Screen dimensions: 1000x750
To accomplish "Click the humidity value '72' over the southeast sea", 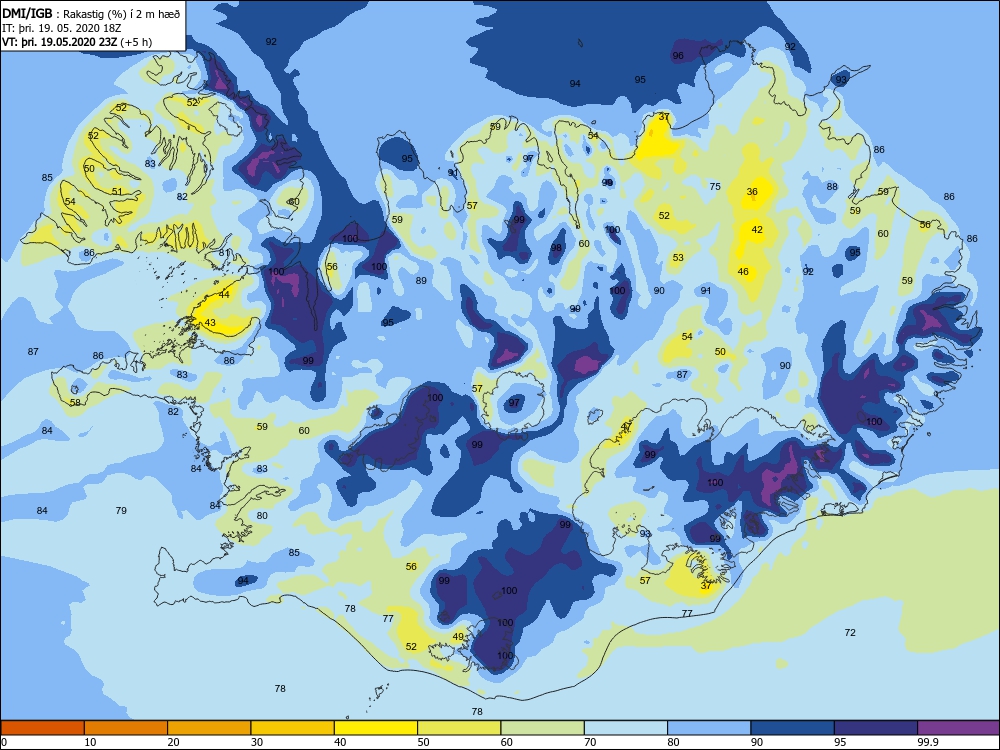I will [849, 633].
